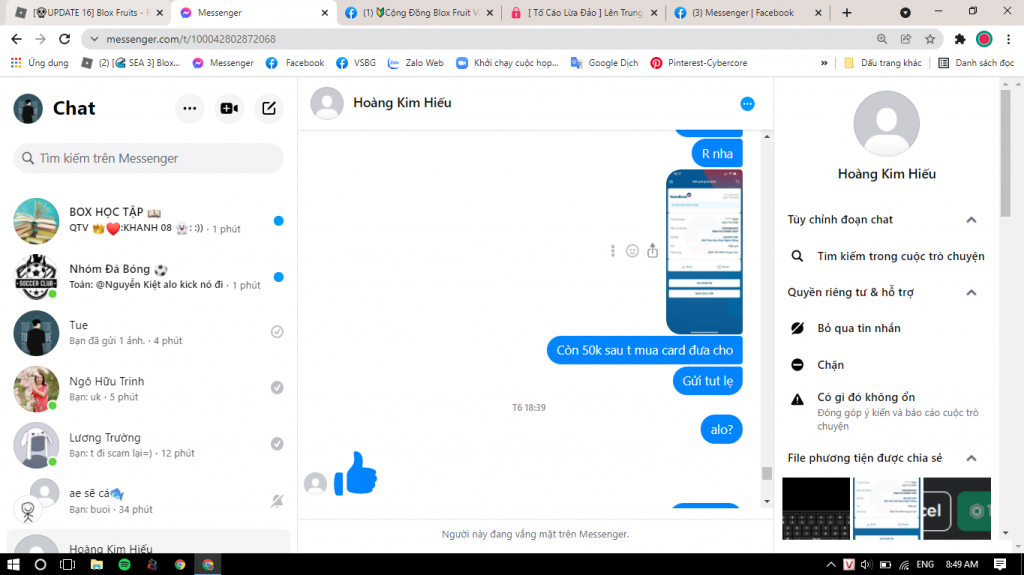1024x575 pixels.
Task: Open Chat options three-dot menu
Action: (189, 108)
